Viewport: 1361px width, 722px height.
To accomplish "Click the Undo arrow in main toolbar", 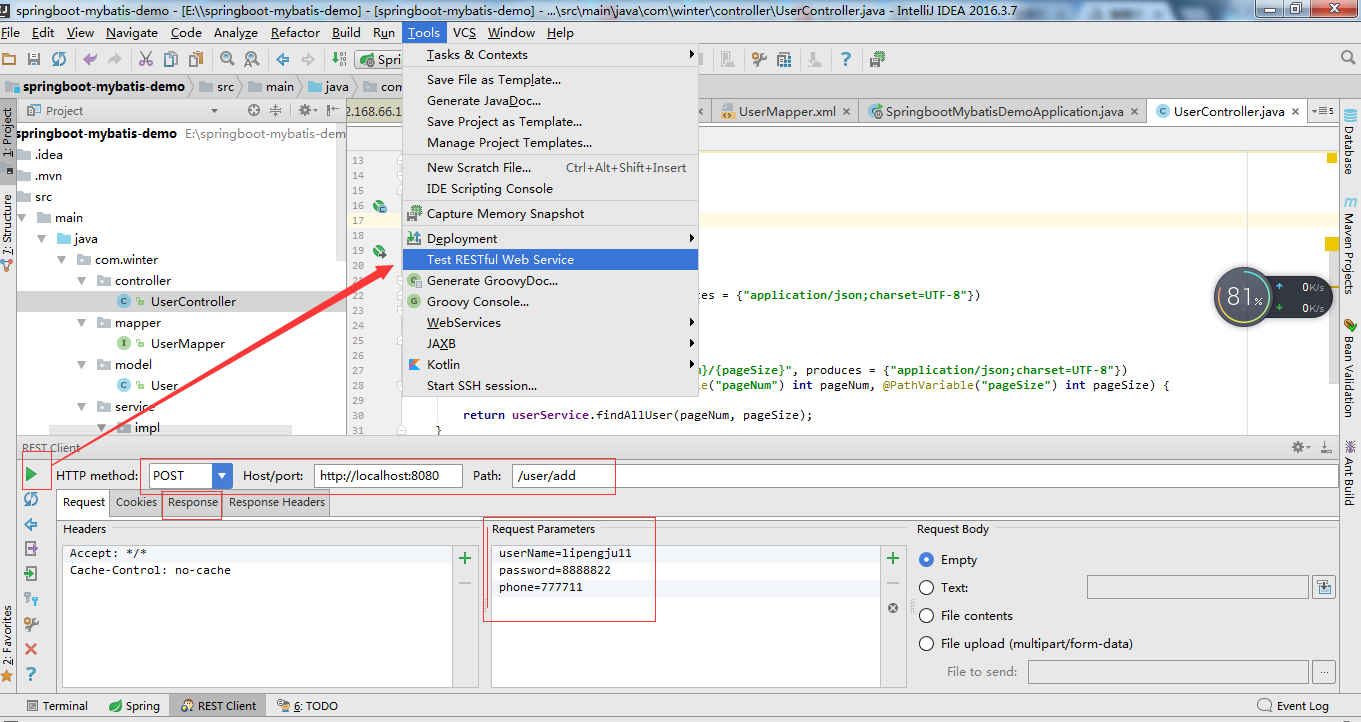I will (x=91, y=60).
